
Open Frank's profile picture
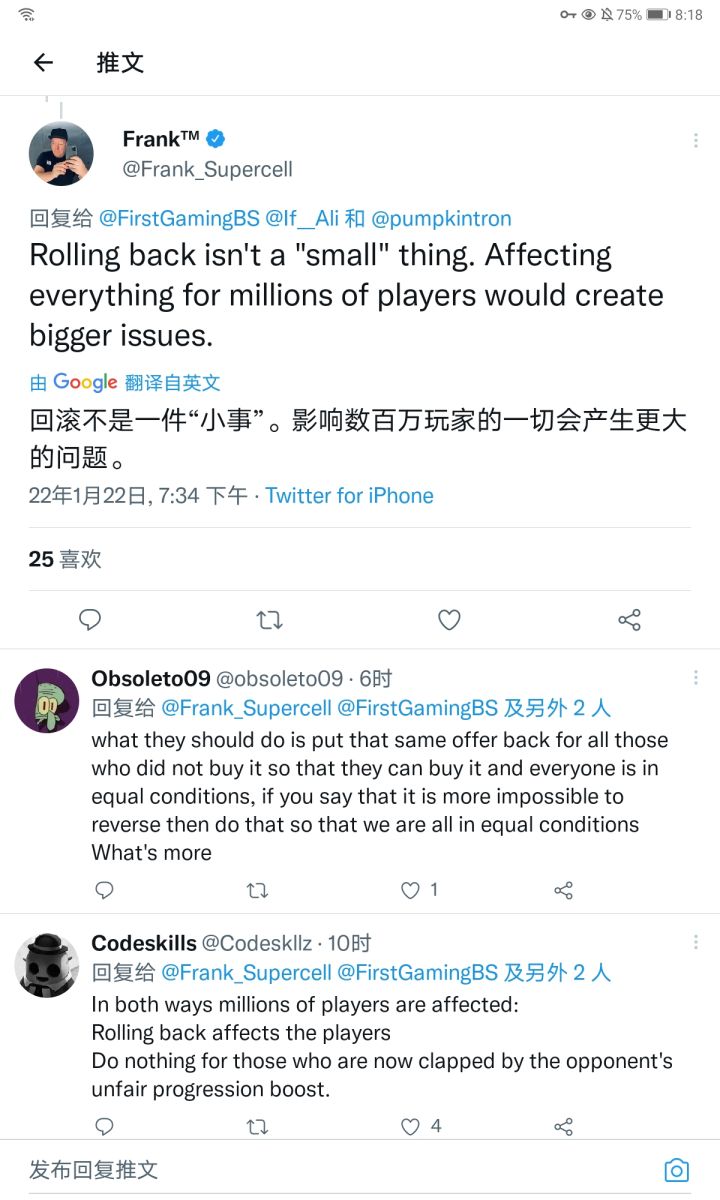point(60,153)
